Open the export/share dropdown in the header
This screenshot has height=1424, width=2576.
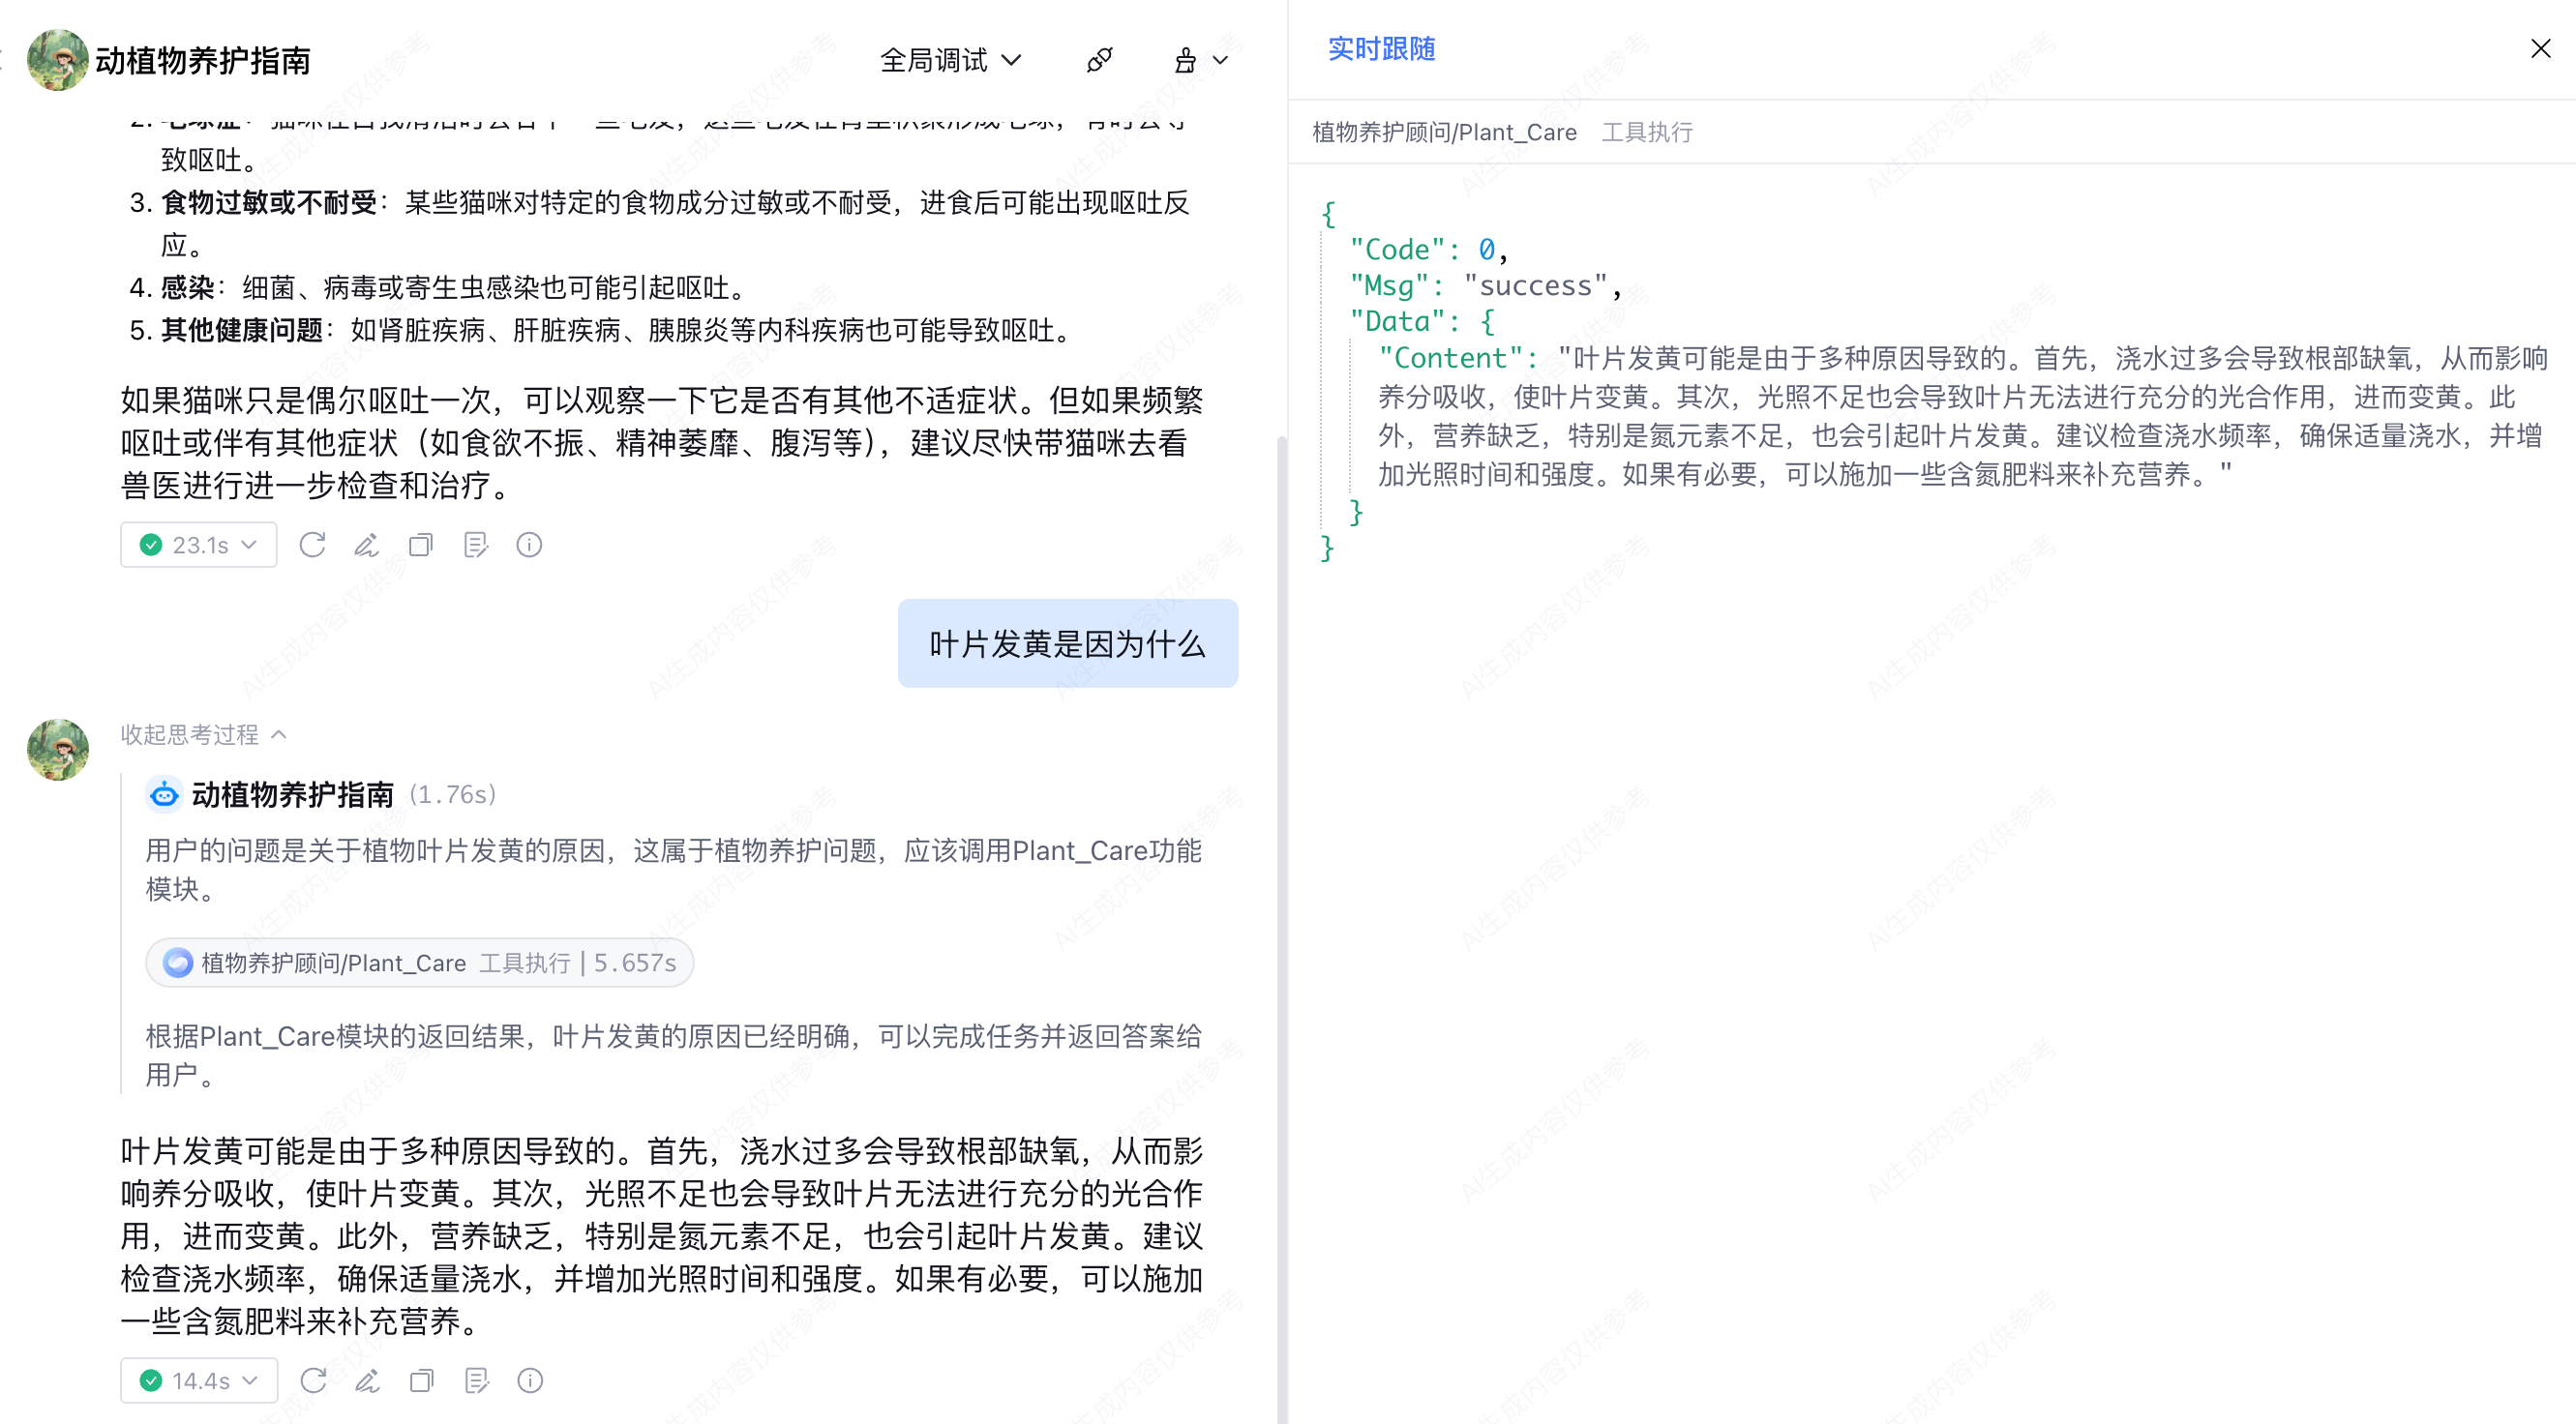[1199, 60]
